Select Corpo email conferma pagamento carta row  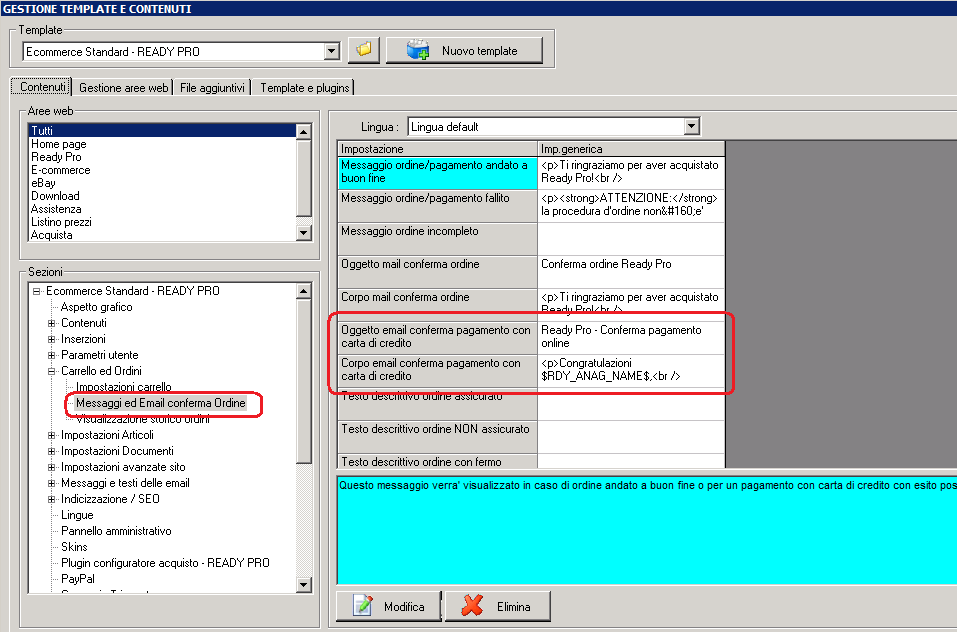[437, 370]
